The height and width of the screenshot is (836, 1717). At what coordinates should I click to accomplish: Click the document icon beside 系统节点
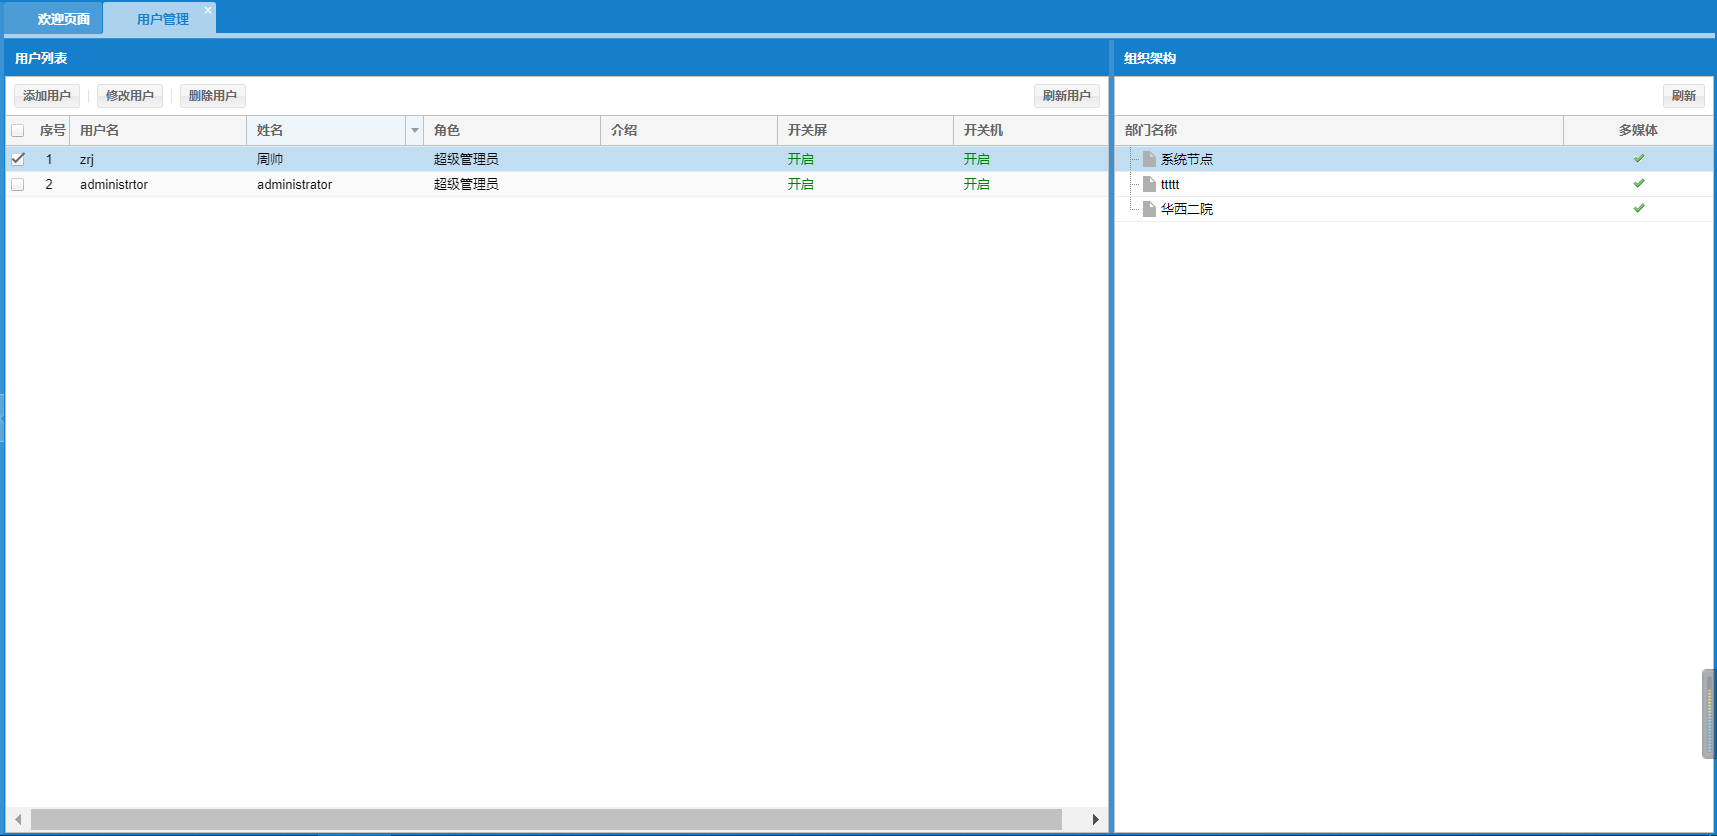tap(1149, 159)
